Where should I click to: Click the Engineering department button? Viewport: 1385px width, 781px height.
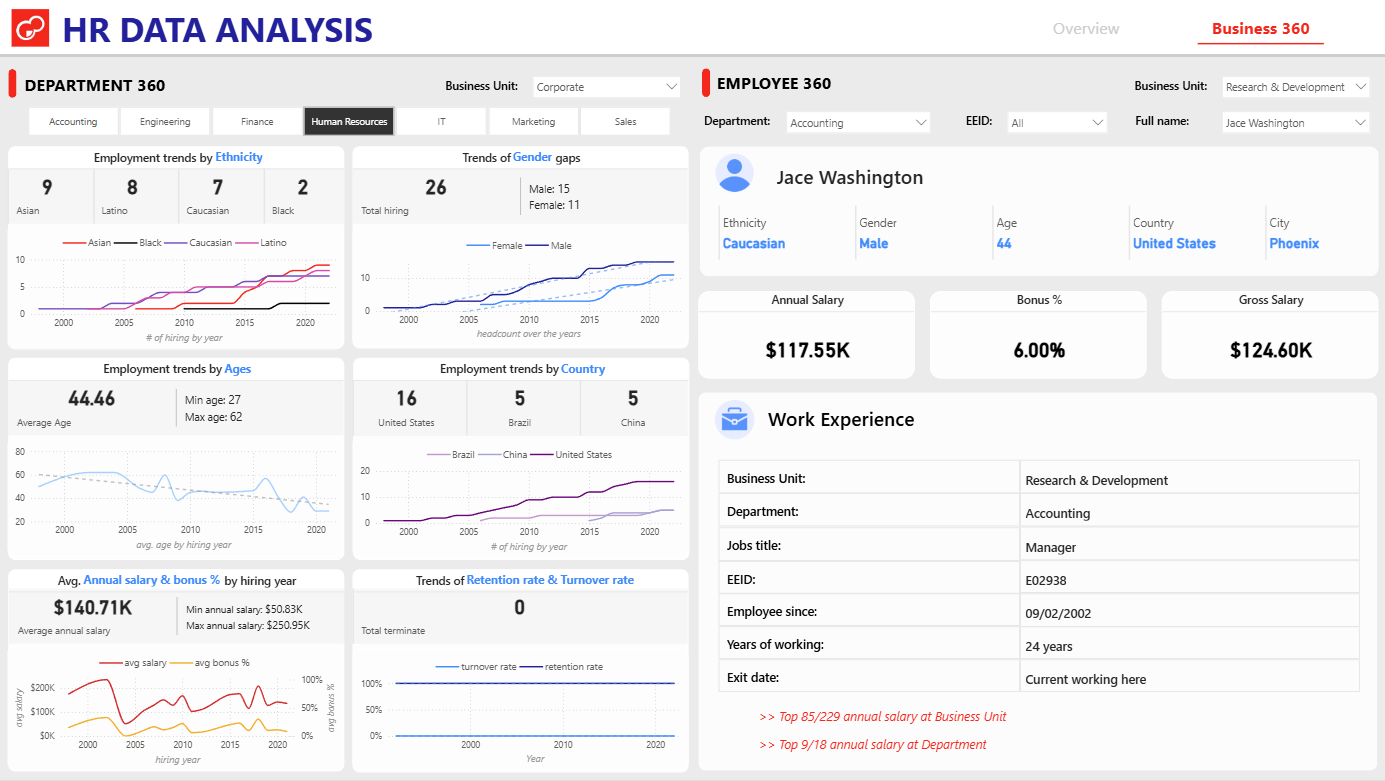pos(165,121)
